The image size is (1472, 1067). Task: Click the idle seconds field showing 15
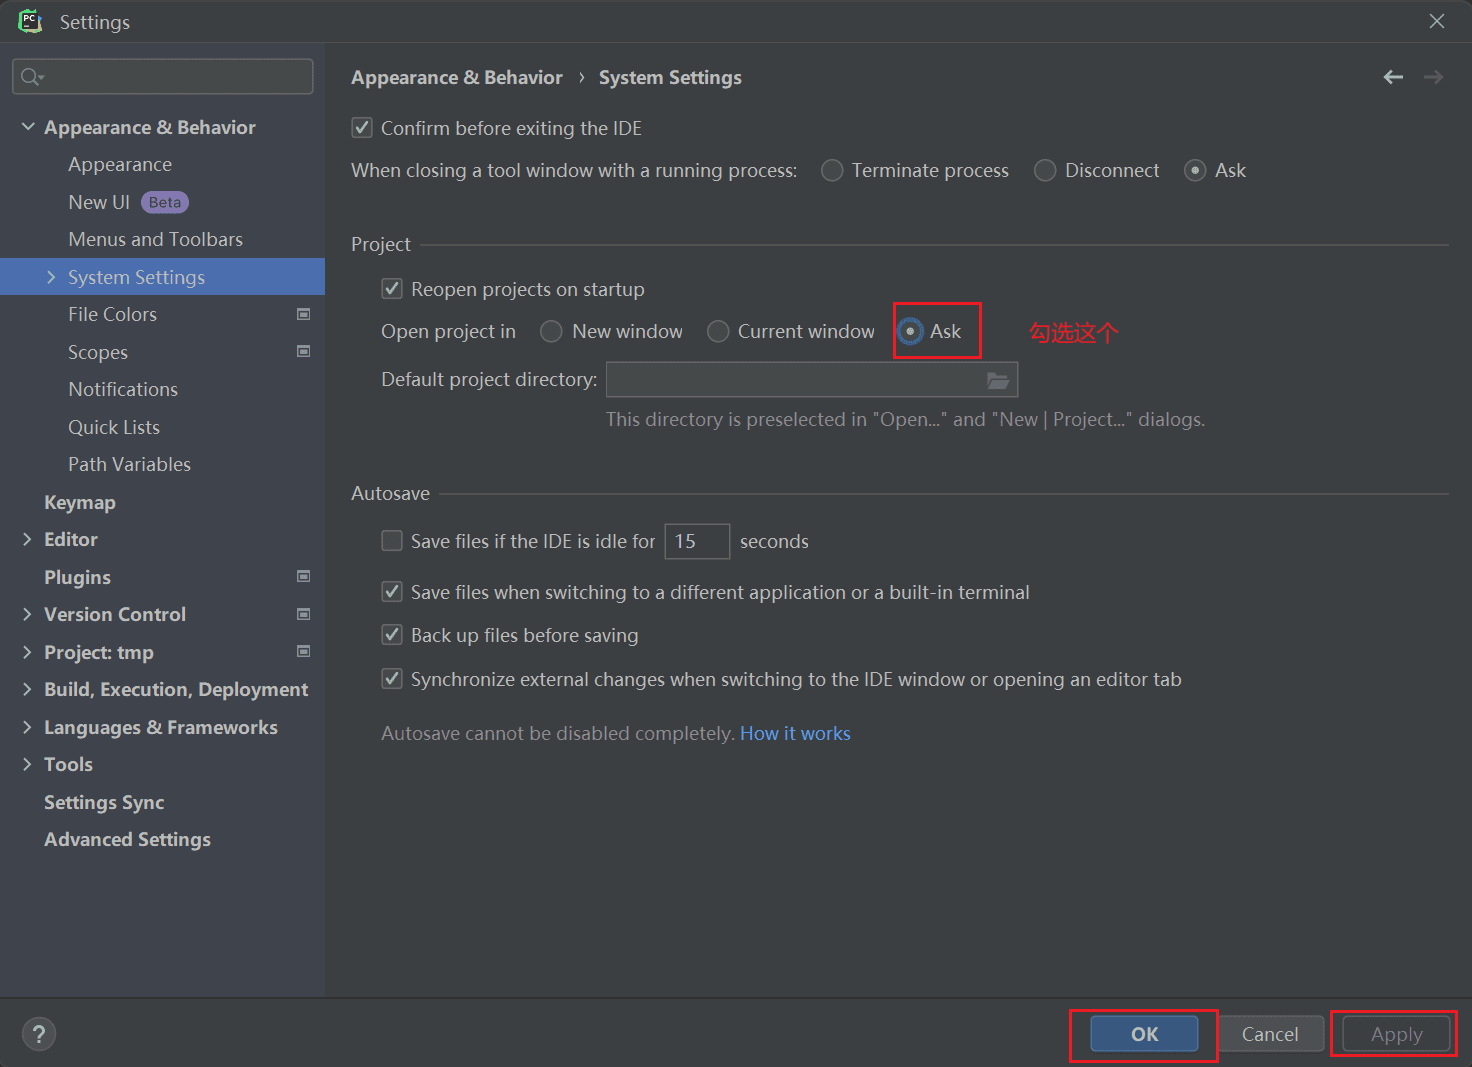(x=697, y=541)
